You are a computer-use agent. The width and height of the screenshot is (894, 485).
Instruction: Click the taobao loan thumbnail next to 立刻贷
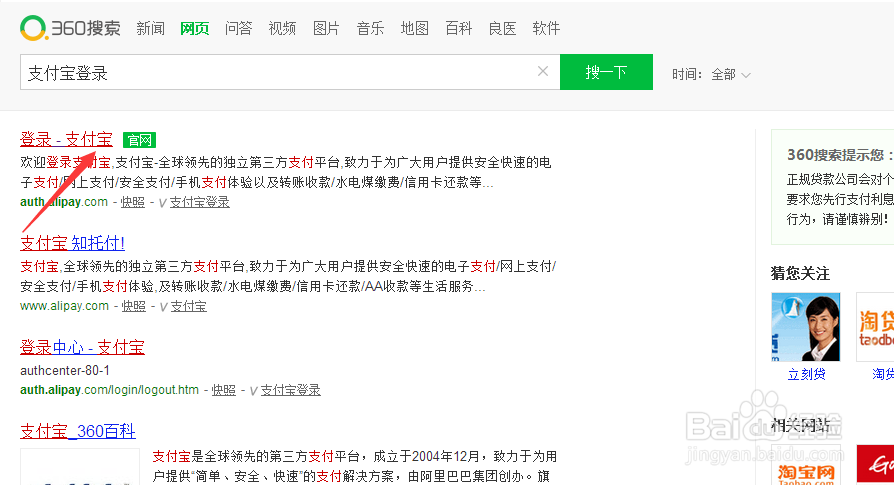[875, 327]
